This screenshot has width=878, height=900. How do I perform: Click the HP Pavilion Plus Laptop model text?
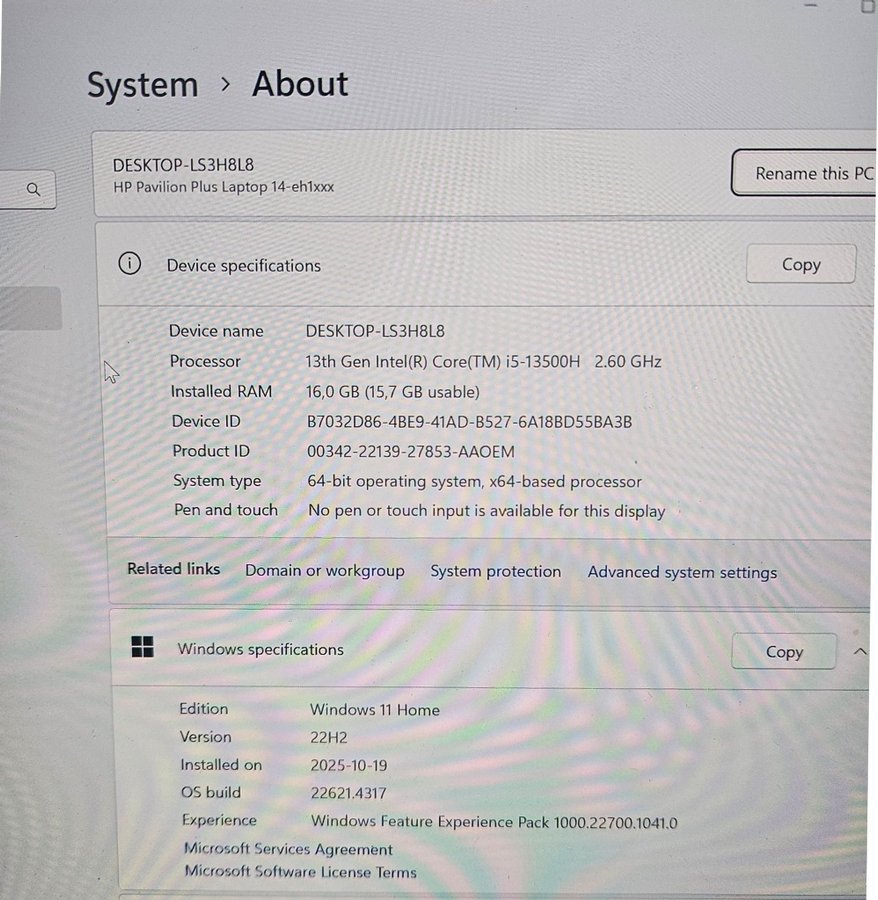tap(223, 187)
